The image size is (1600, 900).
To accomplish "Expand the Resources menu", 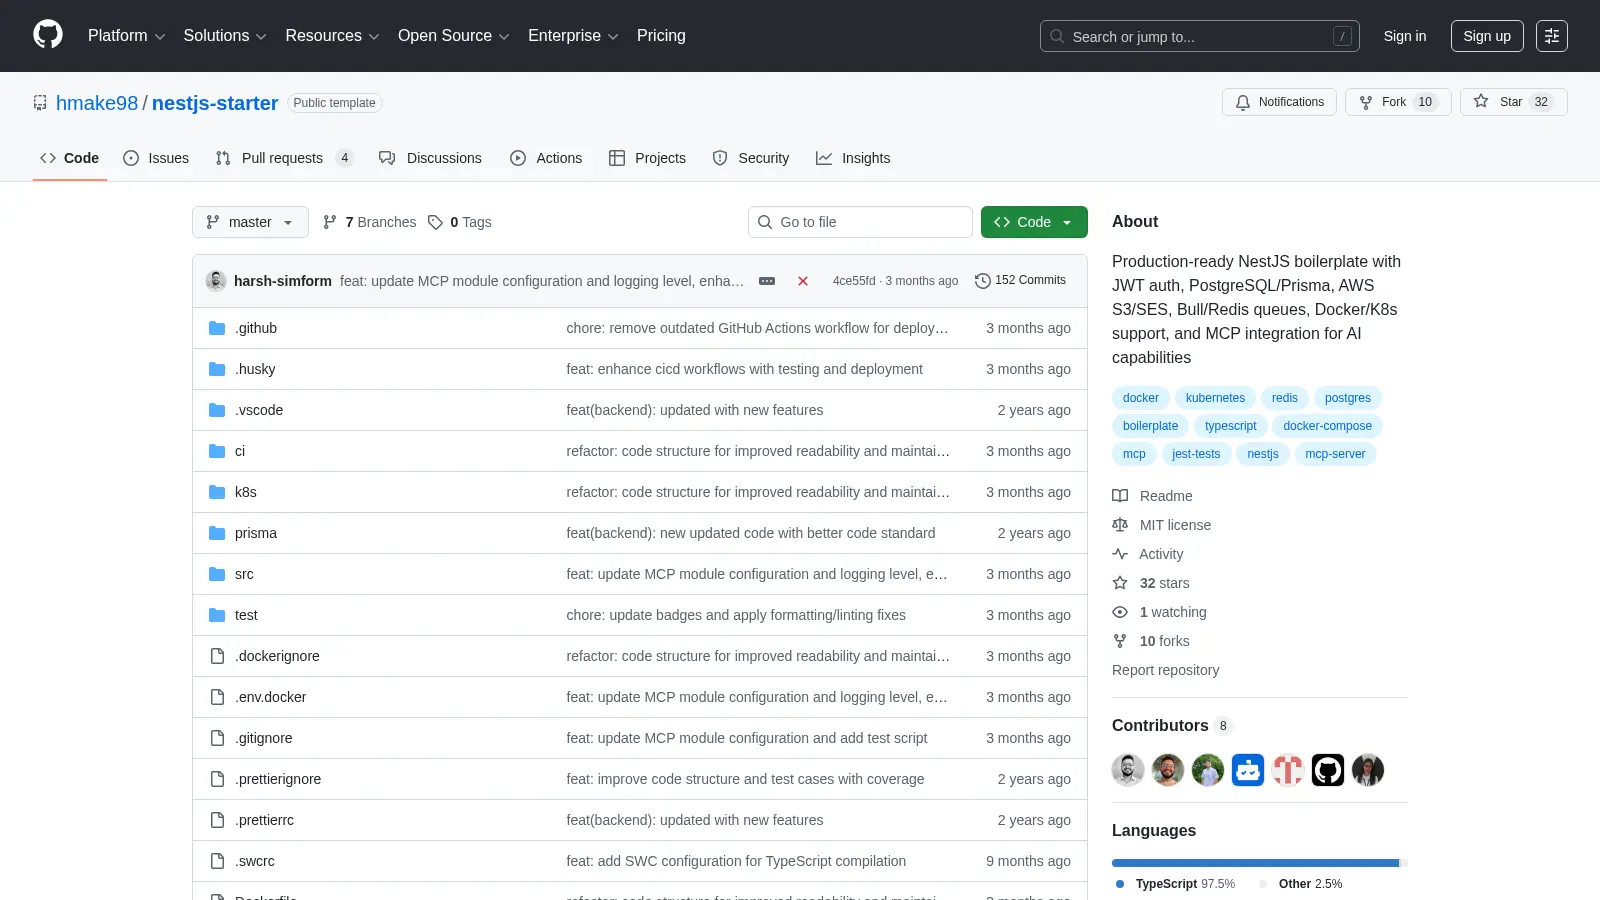I will tap(332, 36).
